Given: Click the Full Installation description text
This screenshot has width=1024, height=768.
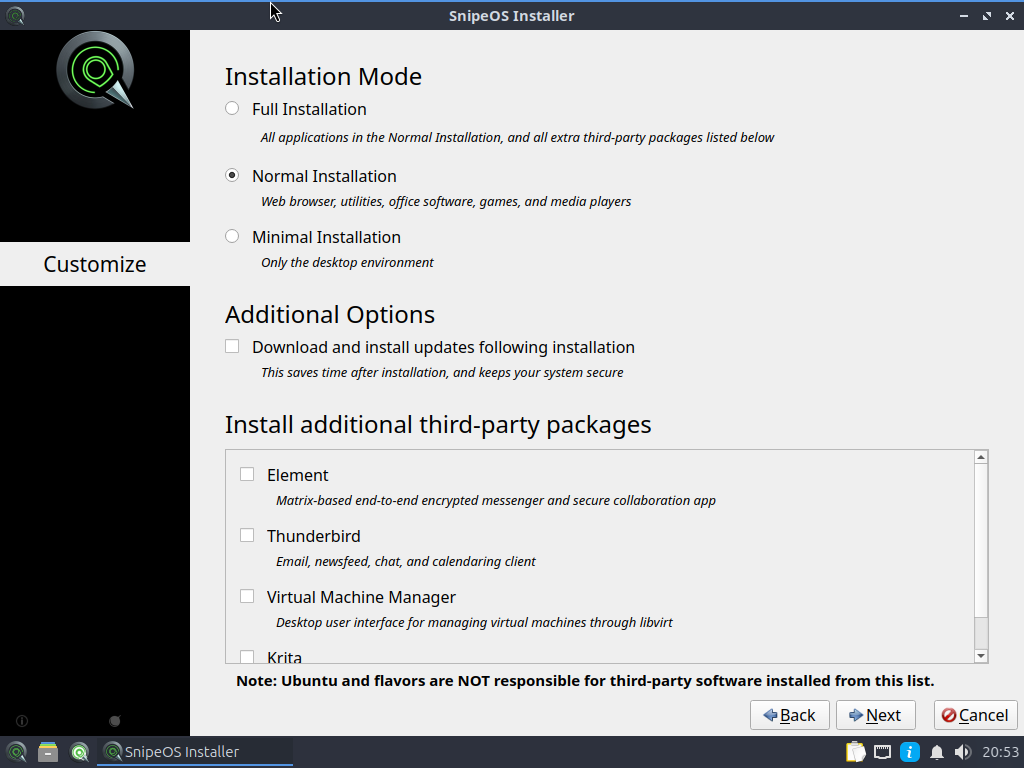Looking at the screenshot, I should (x=517, y=137).
